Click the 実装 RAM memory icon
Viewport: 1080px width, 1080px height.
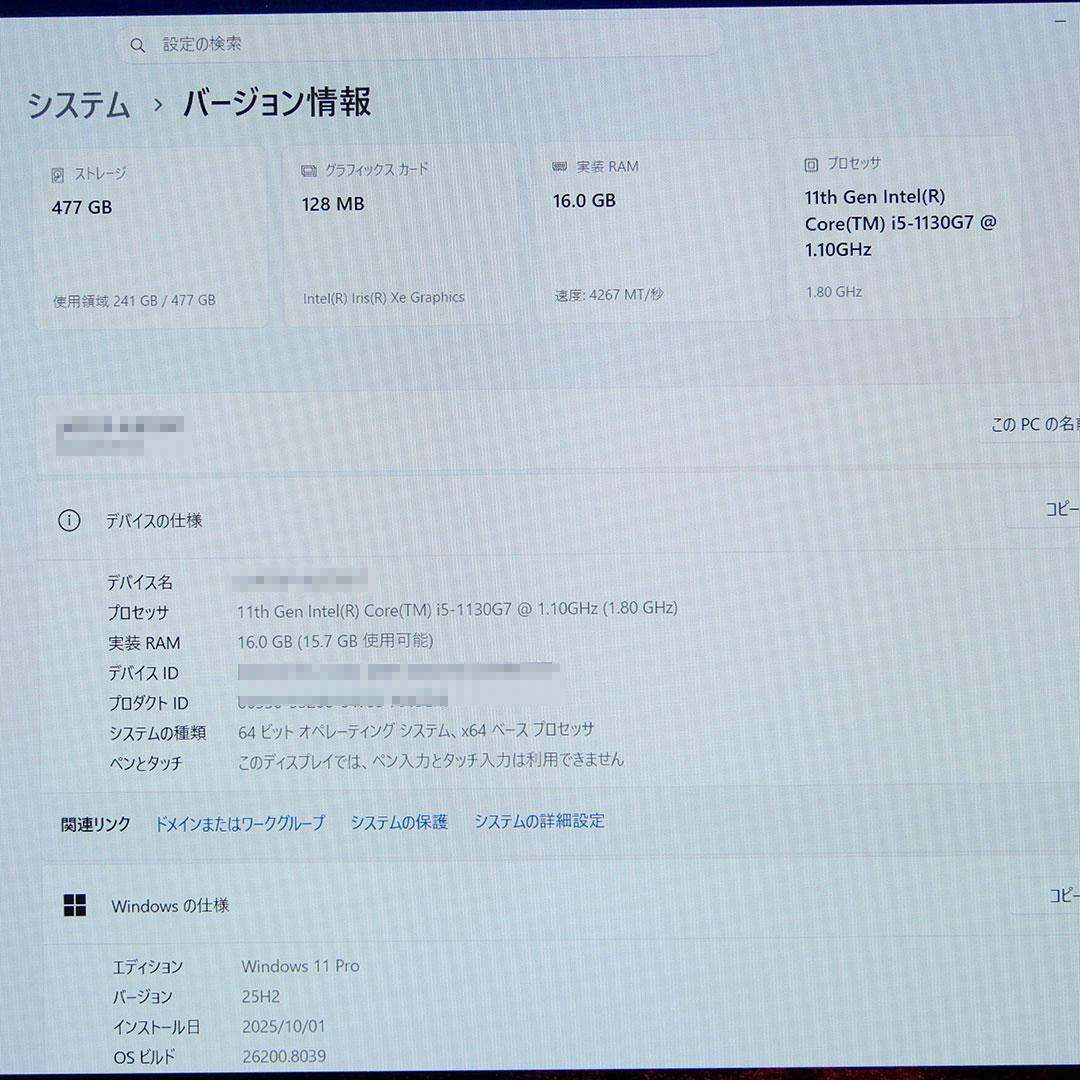click(559, 167)
